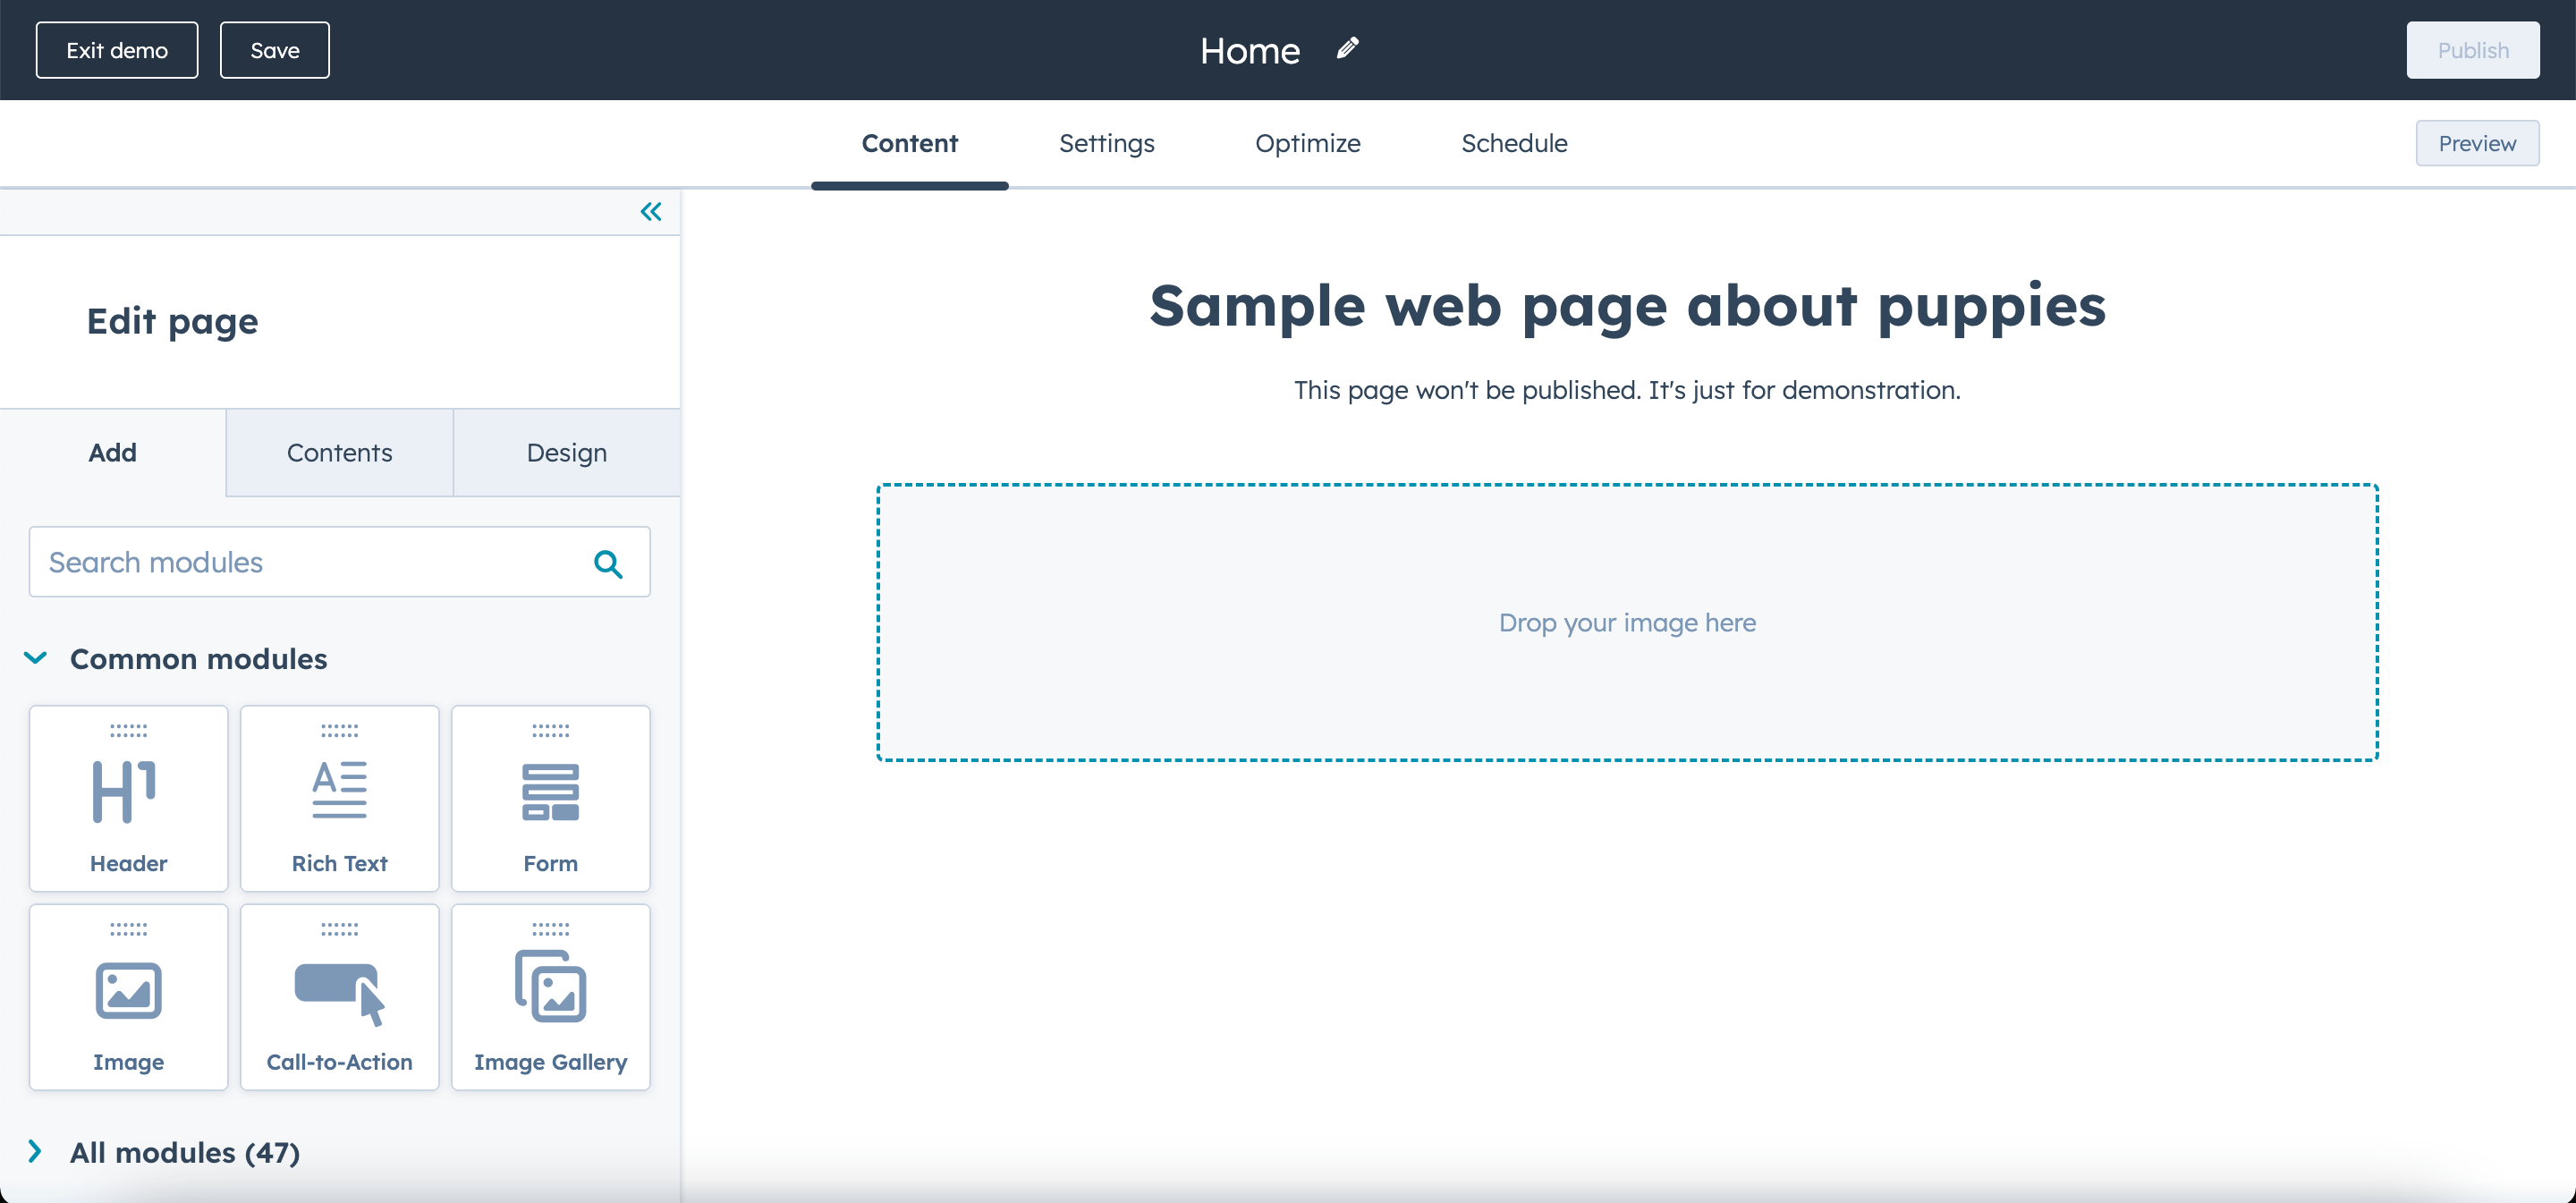Click the drag handle dots on Form module
Viewport: 2576px width, 1203px height.
pos(550,731)
